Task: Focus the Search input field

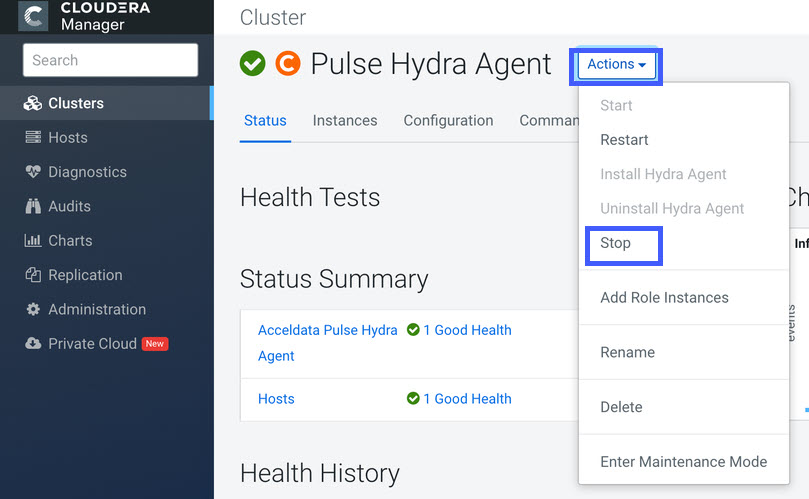Action: point(110,60)
